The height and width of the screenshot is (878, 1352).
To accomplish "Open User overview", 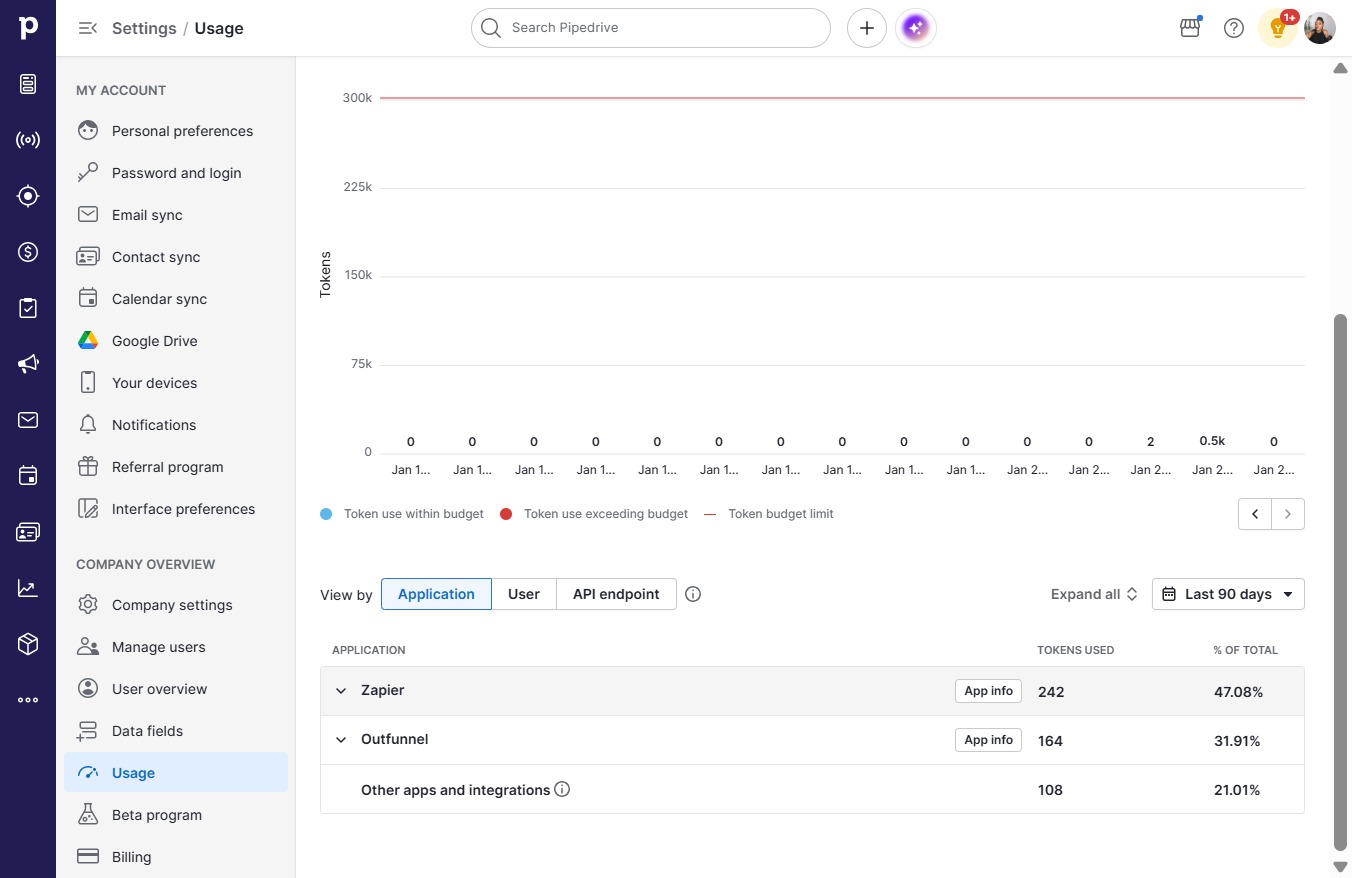I will (176, 689).
